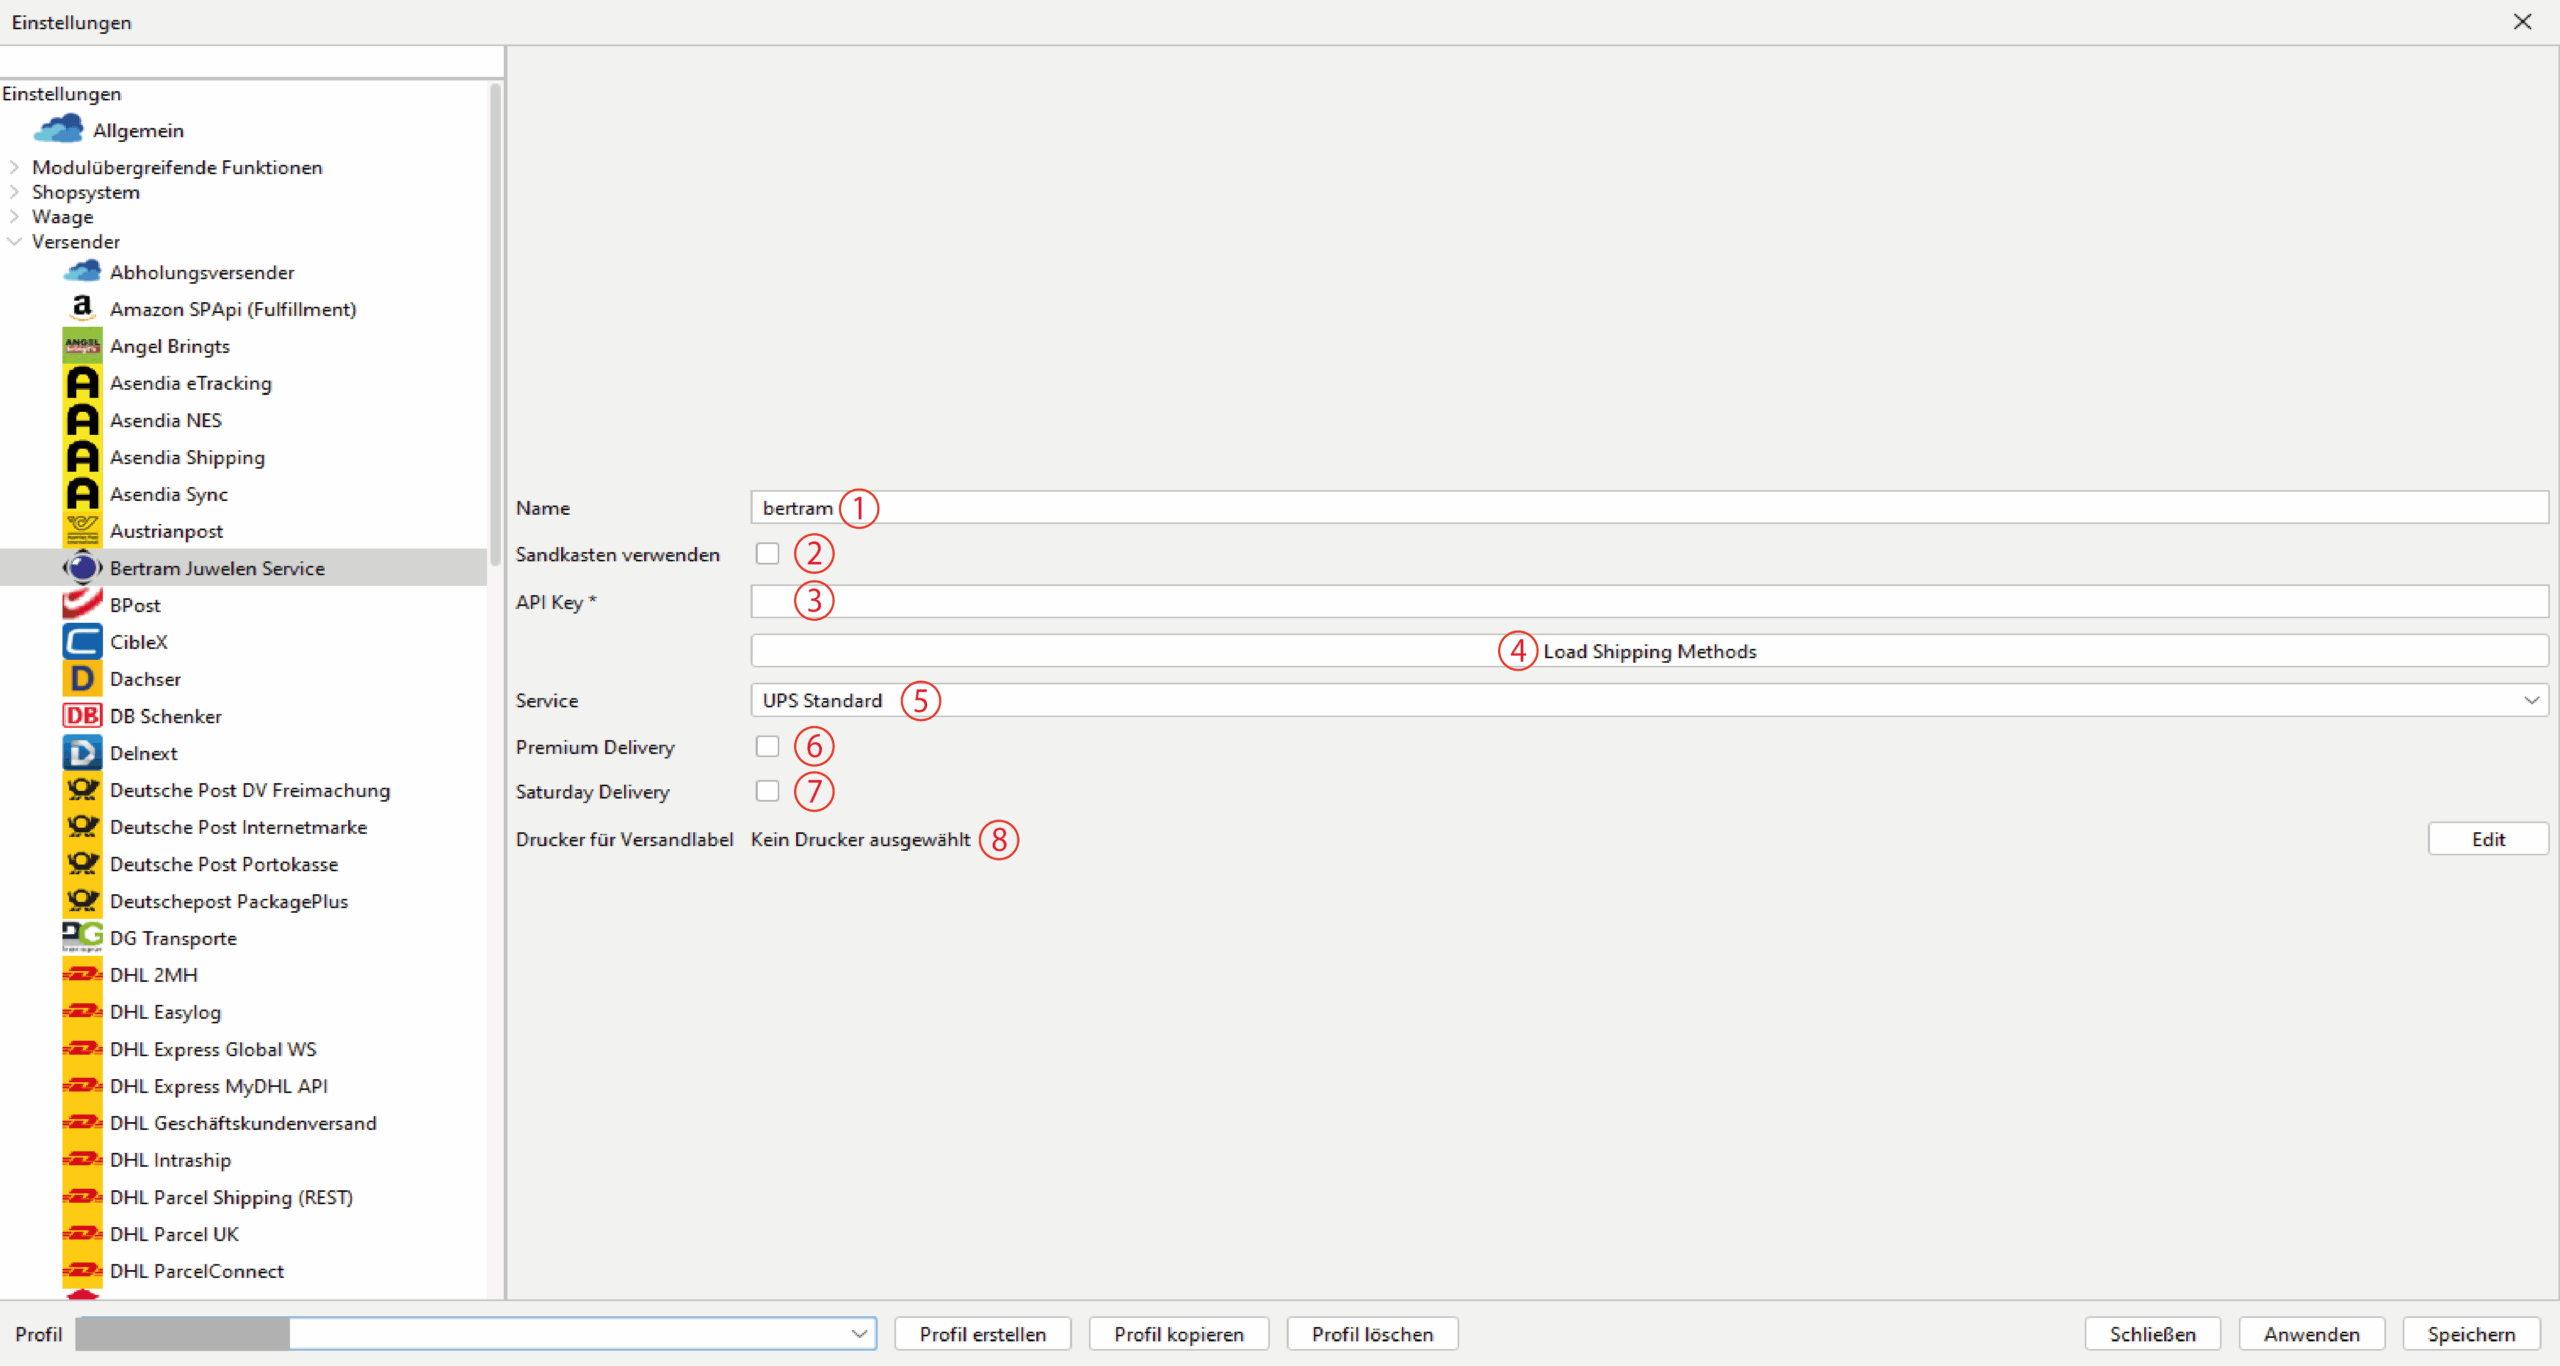Select DHL Parcel UK entry
This screenshot has height=1366, width=2560.
[174, 1234]
